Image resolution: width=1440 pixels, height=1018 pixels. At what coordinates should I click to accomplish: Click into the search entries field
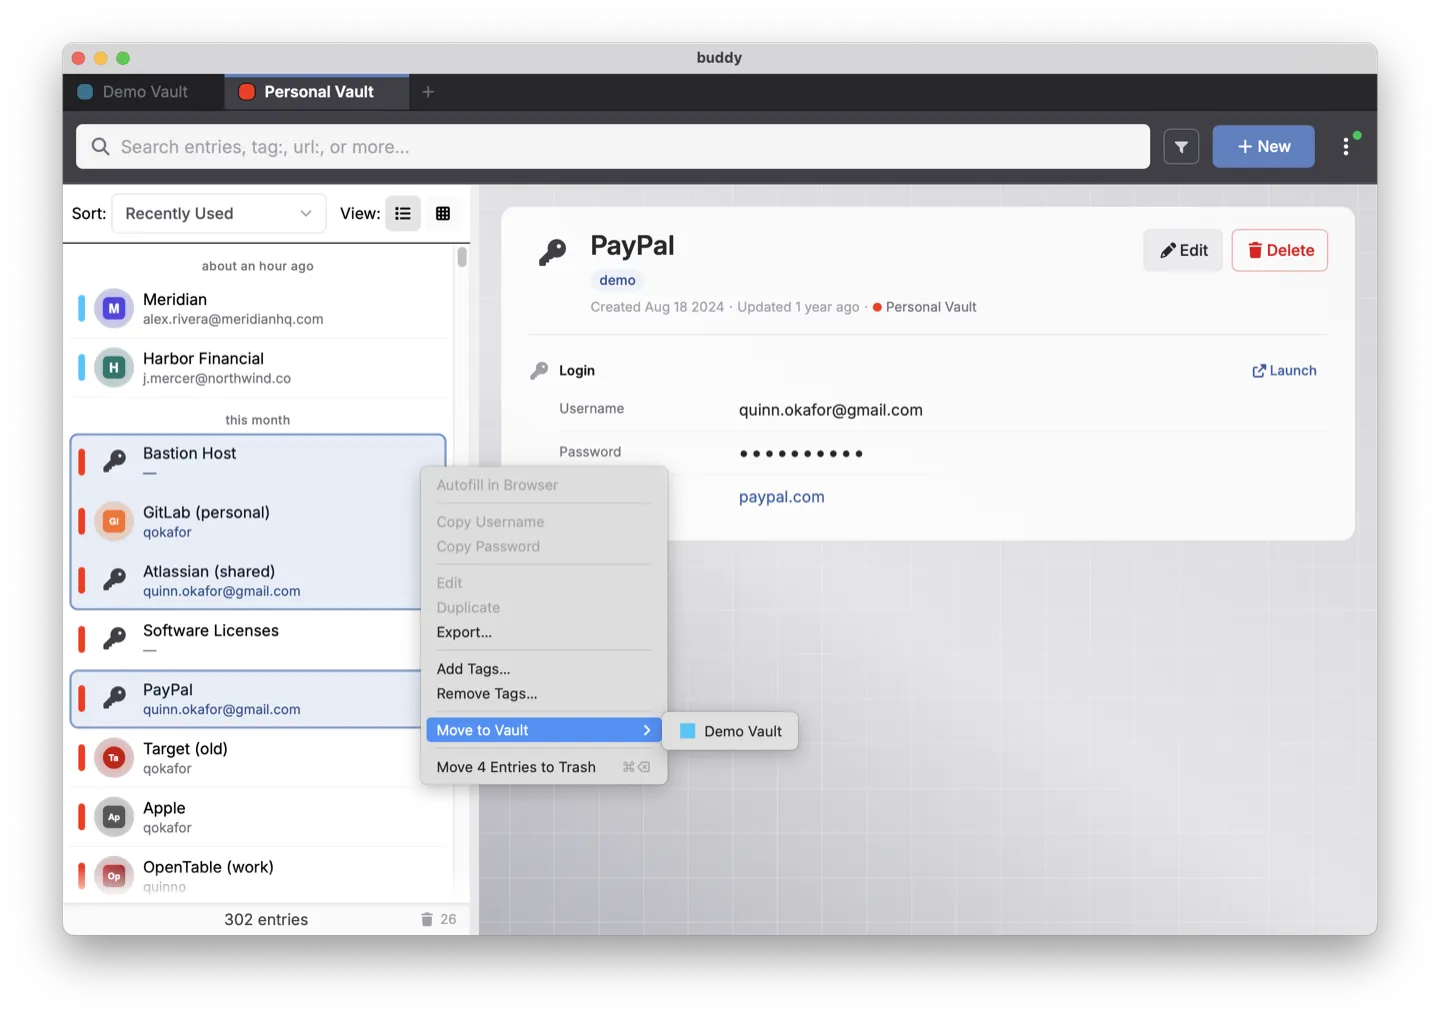point(613,147)
